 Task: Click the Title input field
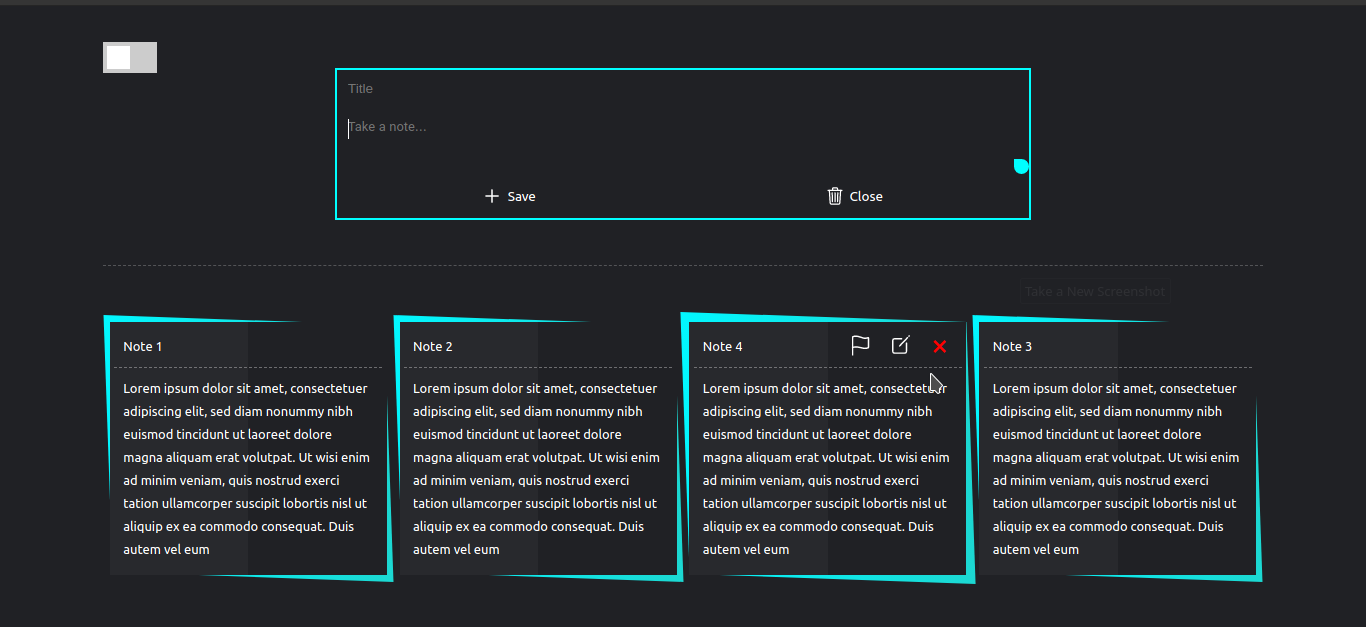(500, 88)
